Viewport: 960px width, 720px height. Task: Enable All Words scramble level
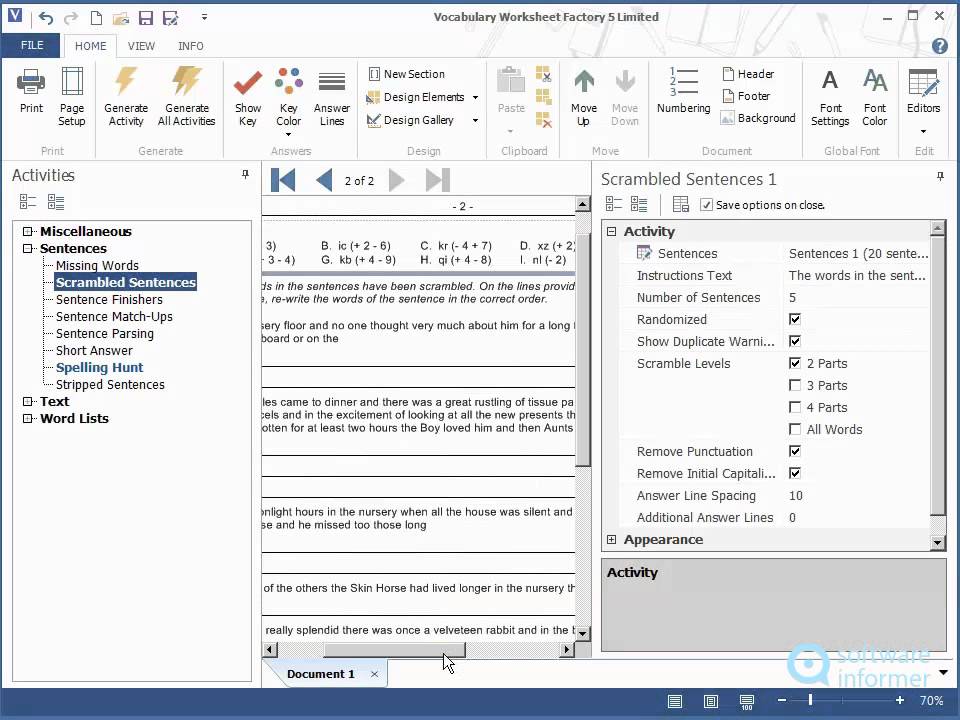pos(795,429)
